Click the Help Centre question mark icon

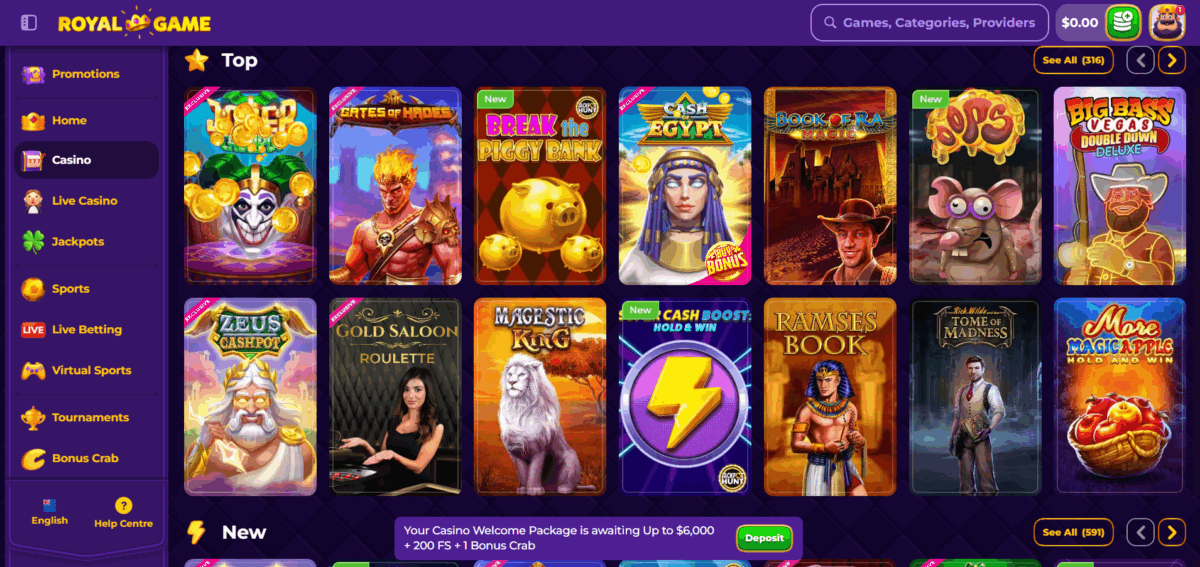click(x=123, y=505)
